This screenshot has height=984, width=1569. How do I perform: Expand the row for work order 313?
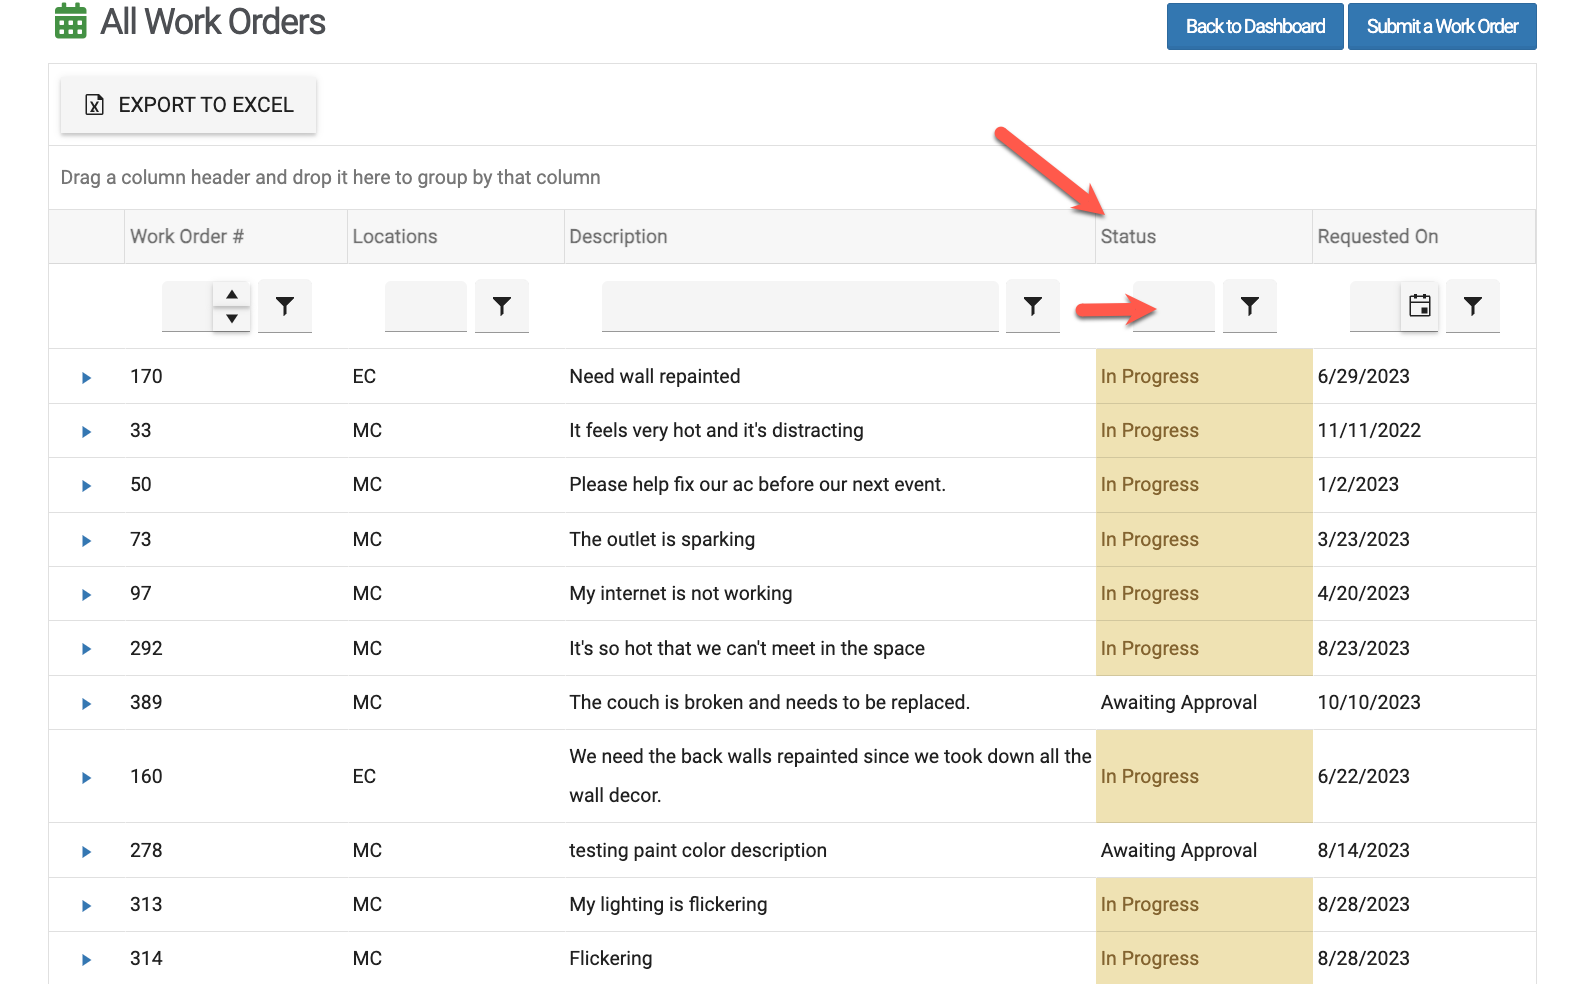[87, 906]
